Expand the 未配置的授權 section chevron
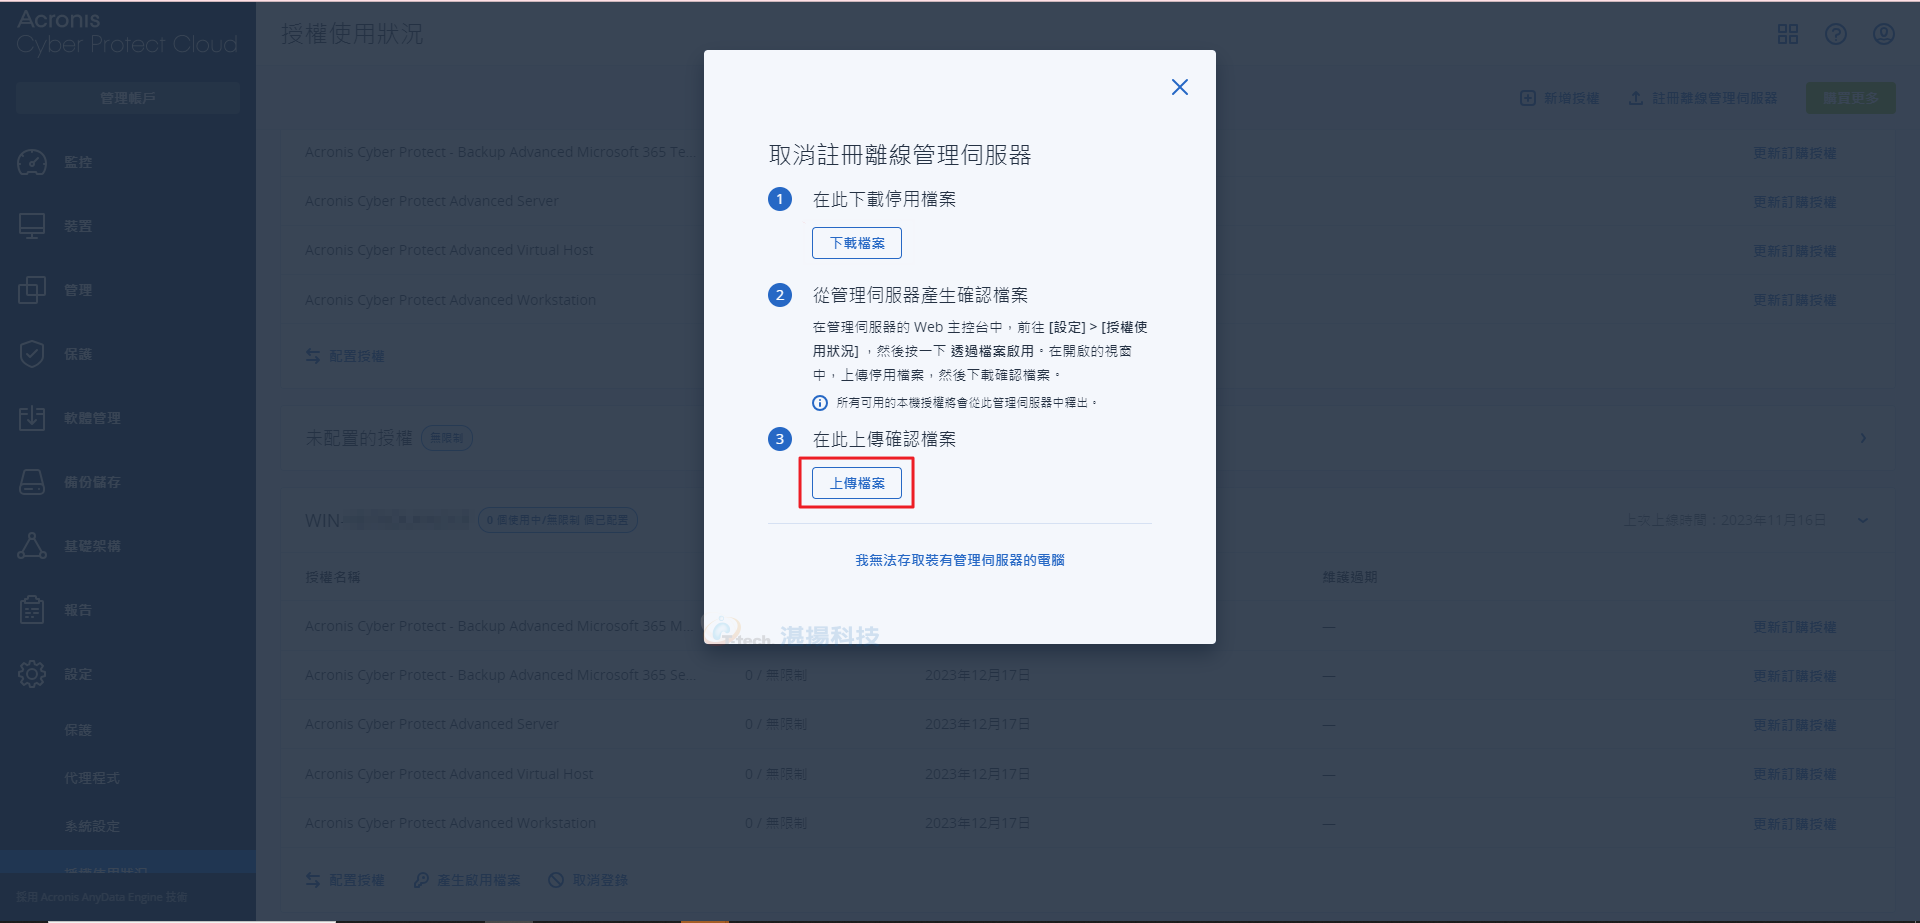This screenshot has height=923, width=1920. [x=1863, y=438]
